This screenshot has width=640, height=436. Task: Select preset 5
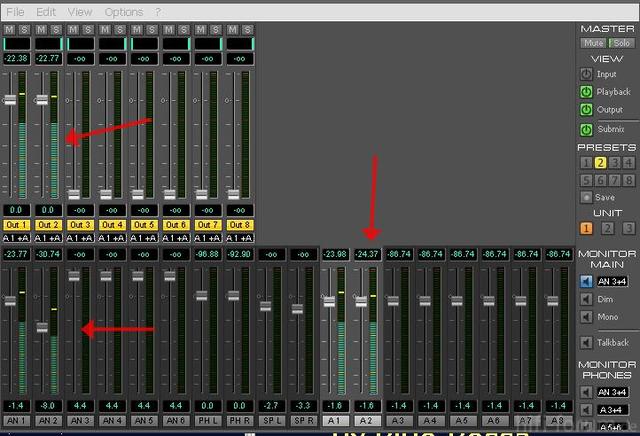[x=586, y=180]
